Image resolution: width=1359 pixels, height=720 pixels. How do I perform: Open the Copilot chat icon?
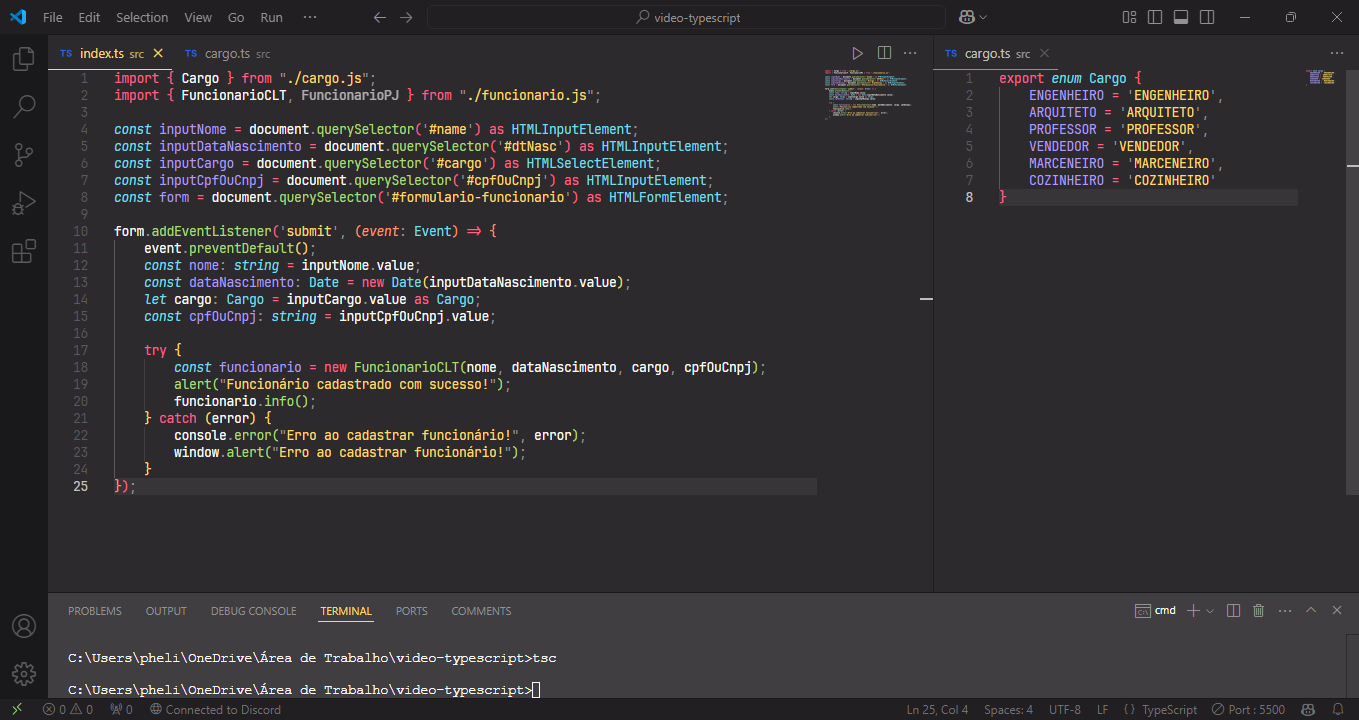[967, 17]
